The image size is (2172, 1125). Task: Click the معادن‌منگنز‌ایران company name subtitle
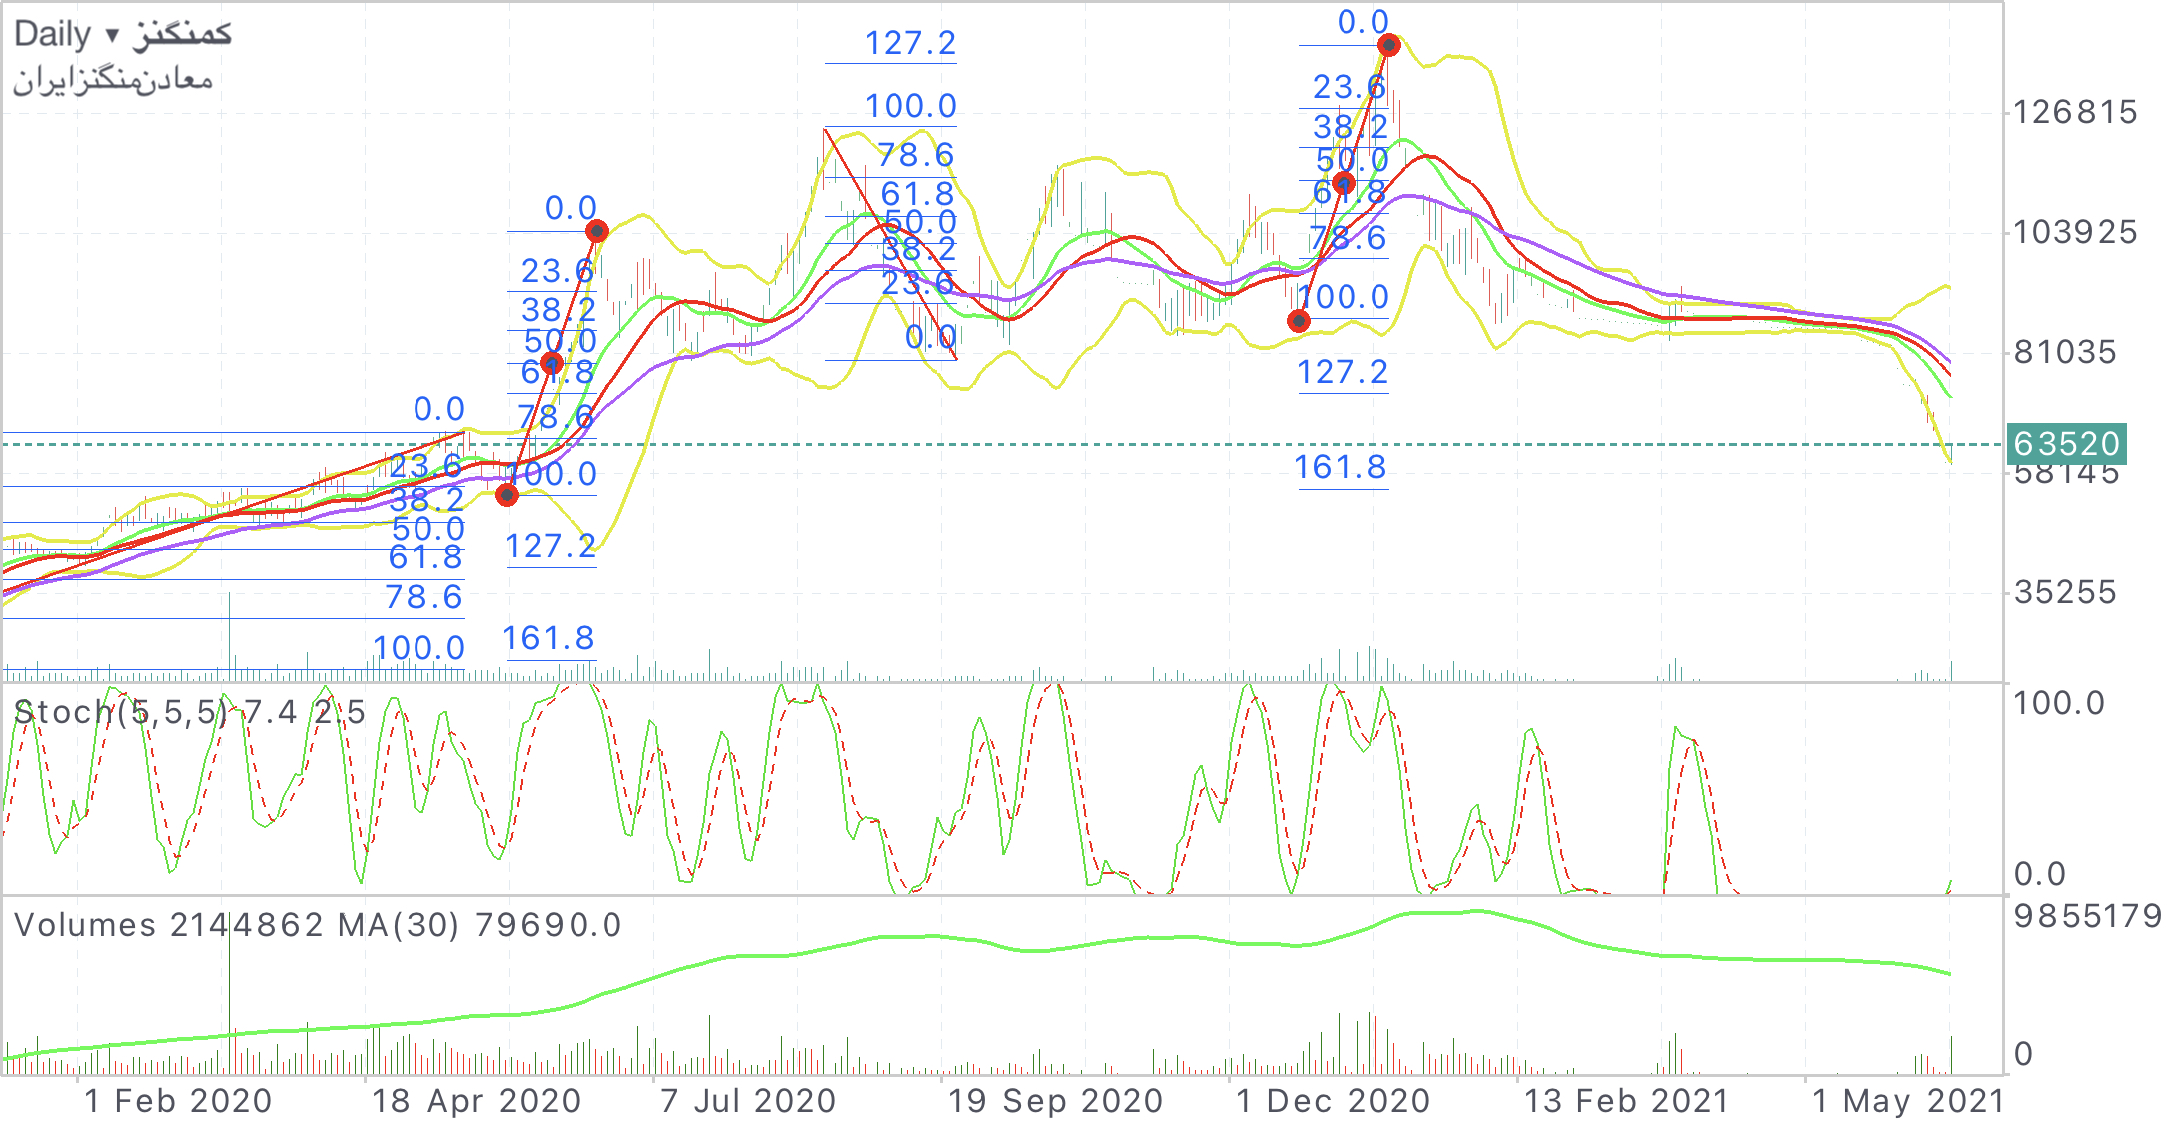112,79
